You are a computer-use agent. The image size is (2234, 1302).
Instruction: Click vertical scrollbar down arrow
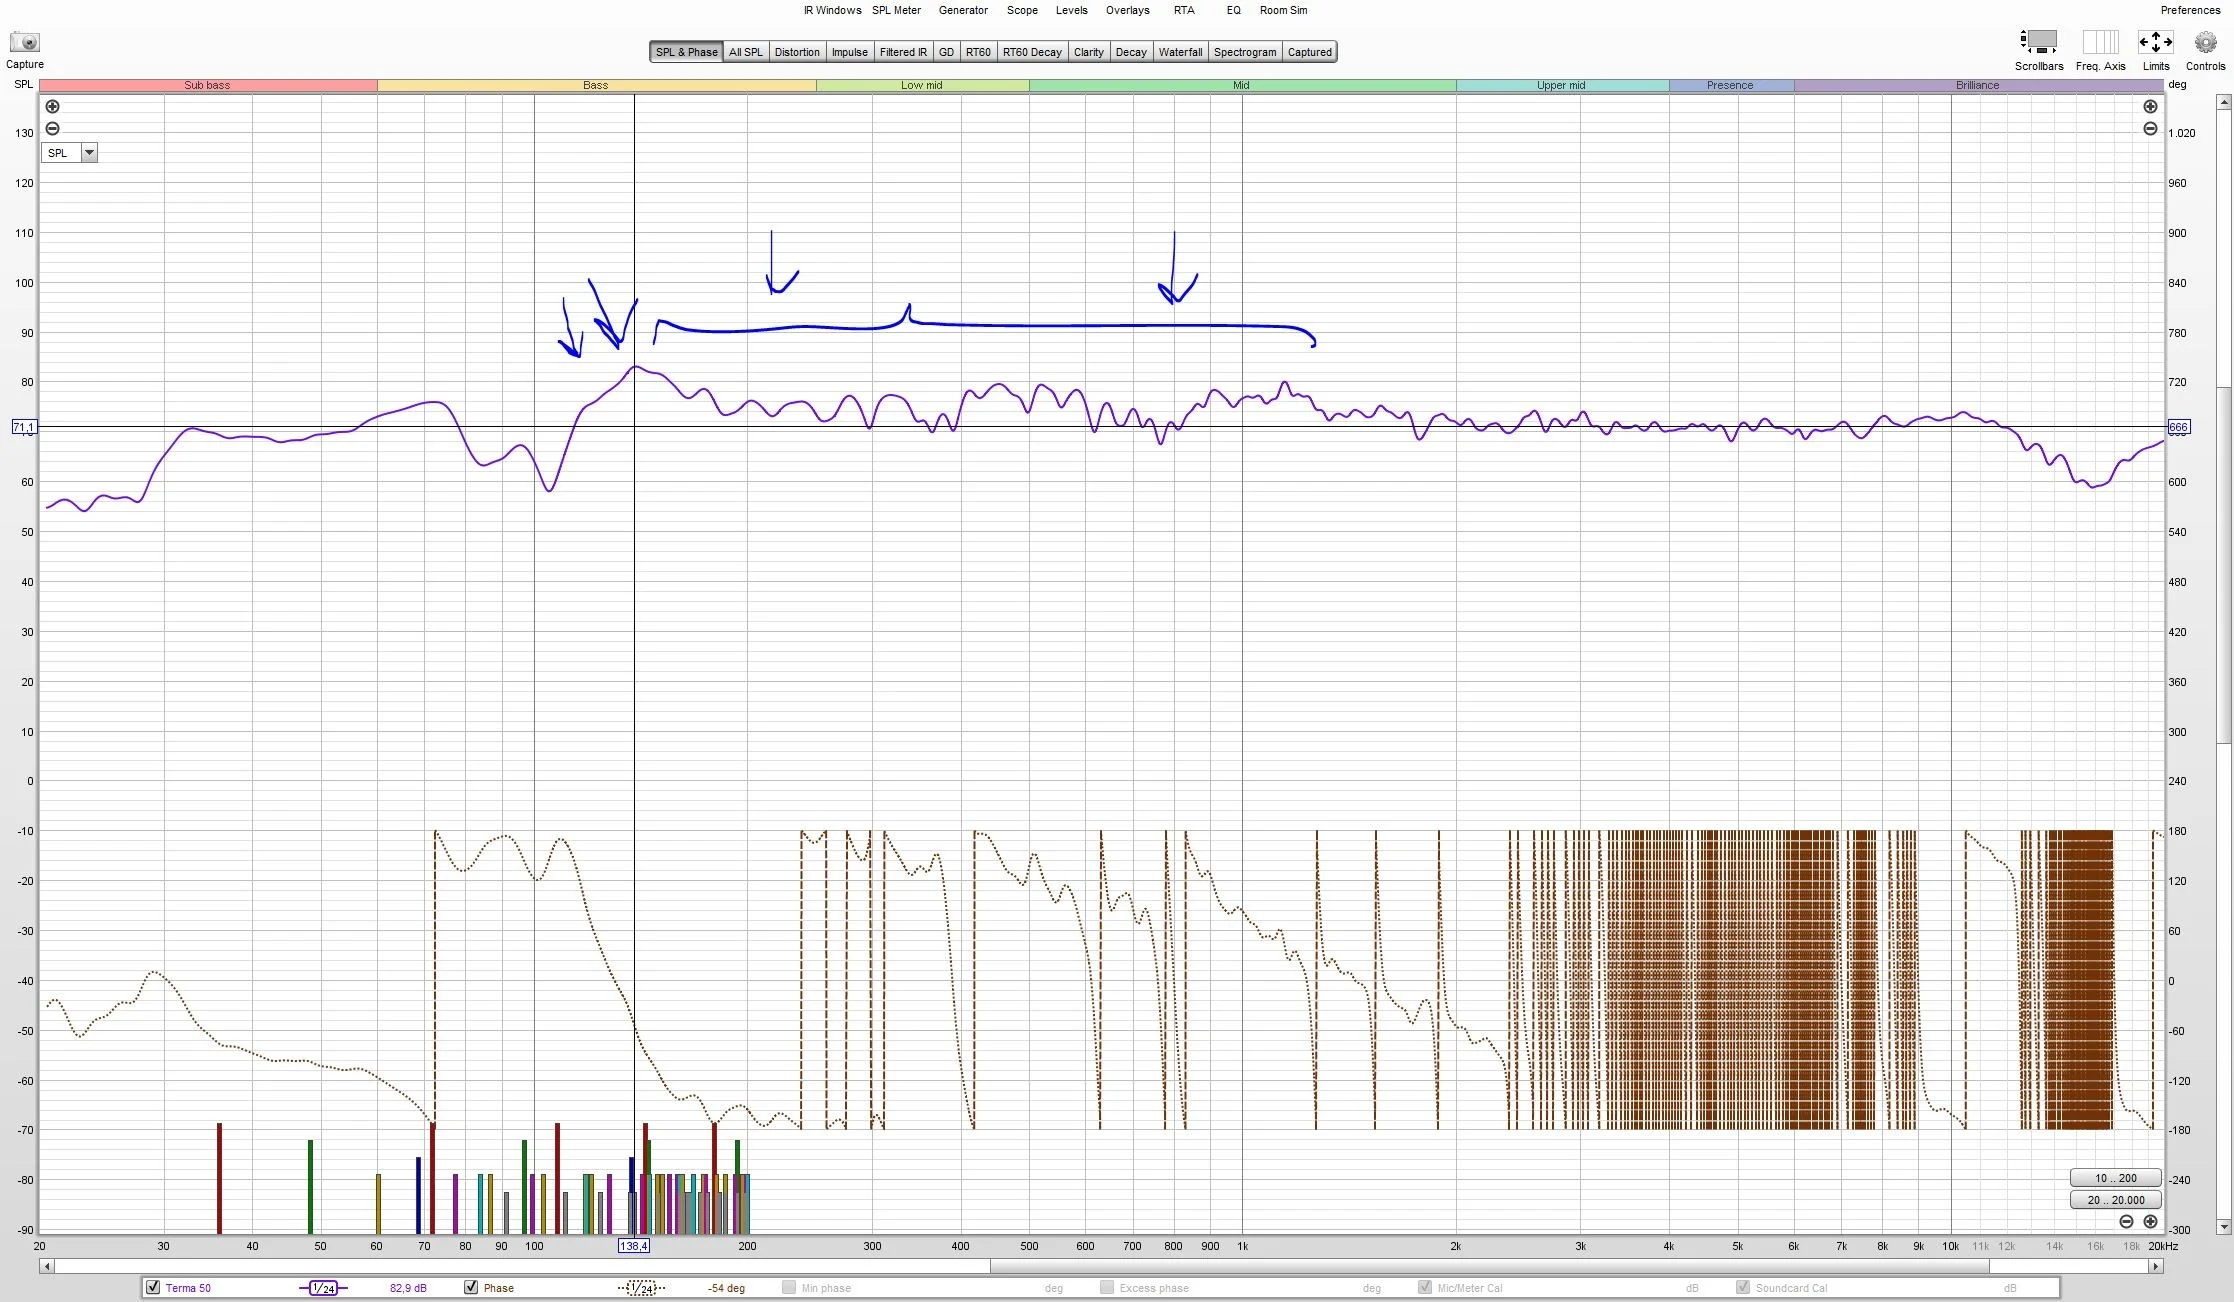2224,1227
